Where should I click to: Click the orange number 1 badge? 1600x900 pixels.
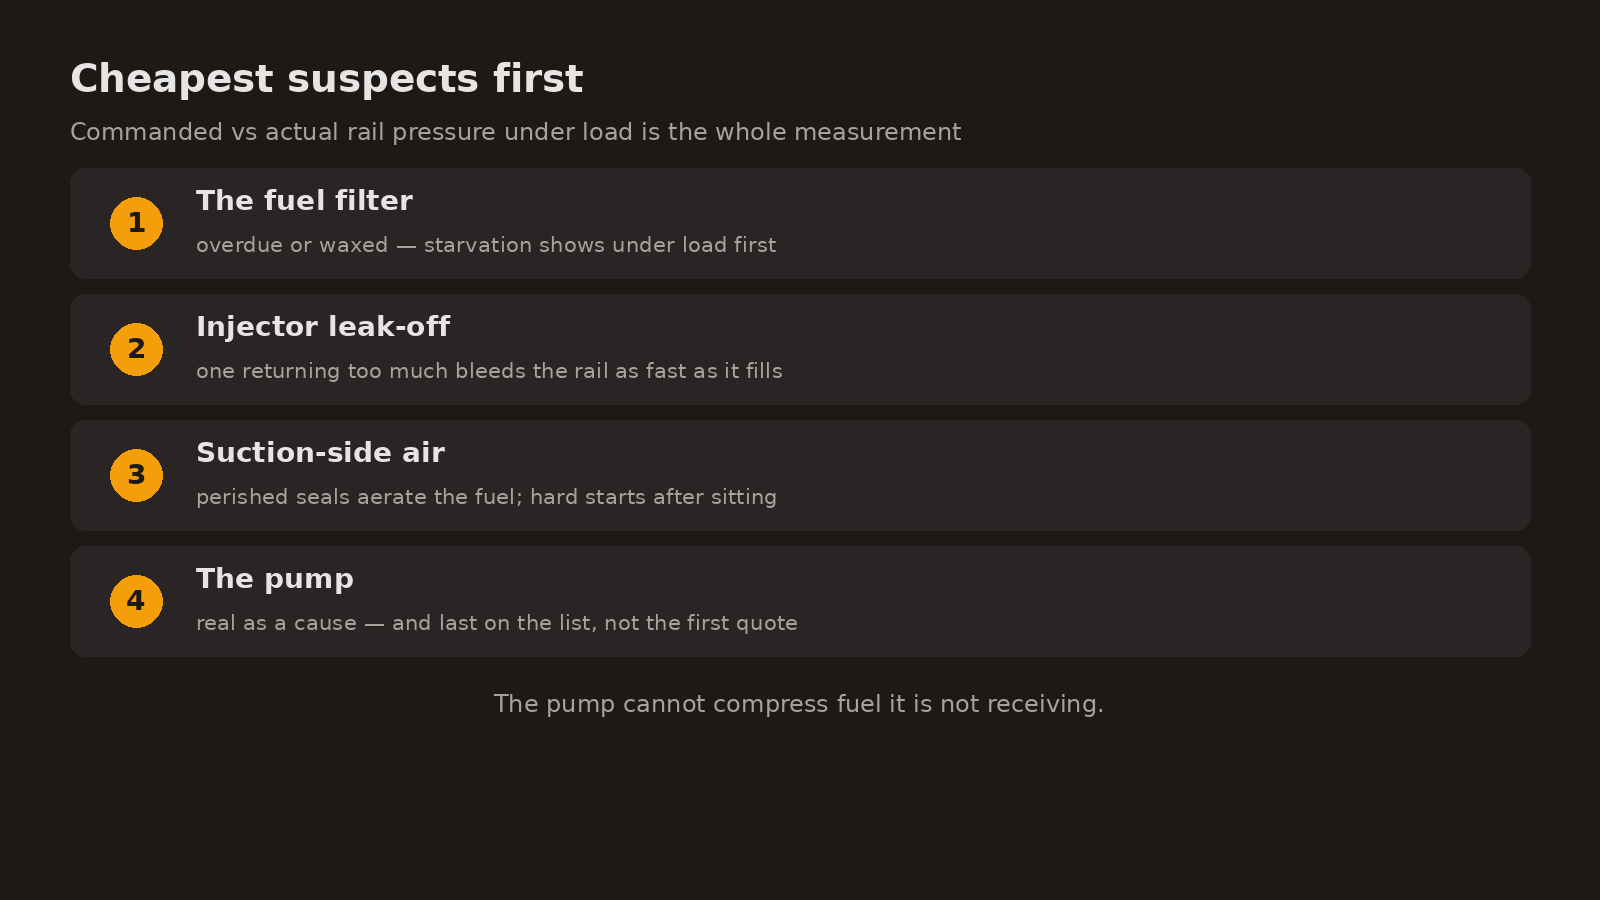[x=136, y=223]
